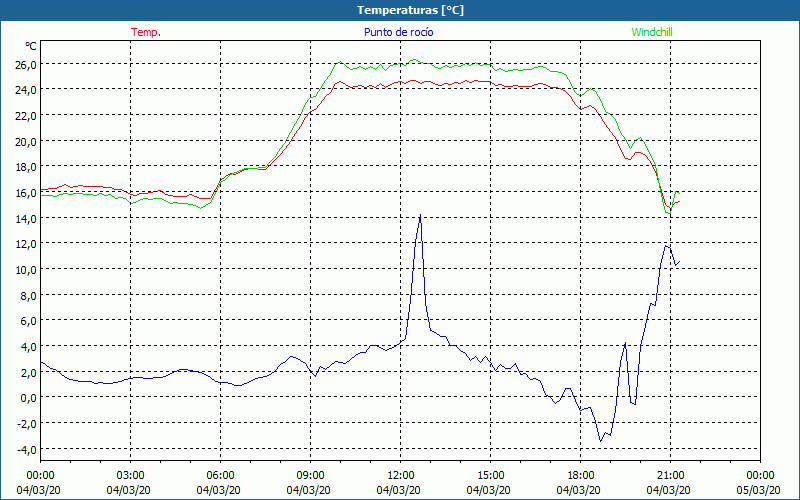Click the 21:00 time axis label

pyautogui.click(x=670, y=476)
